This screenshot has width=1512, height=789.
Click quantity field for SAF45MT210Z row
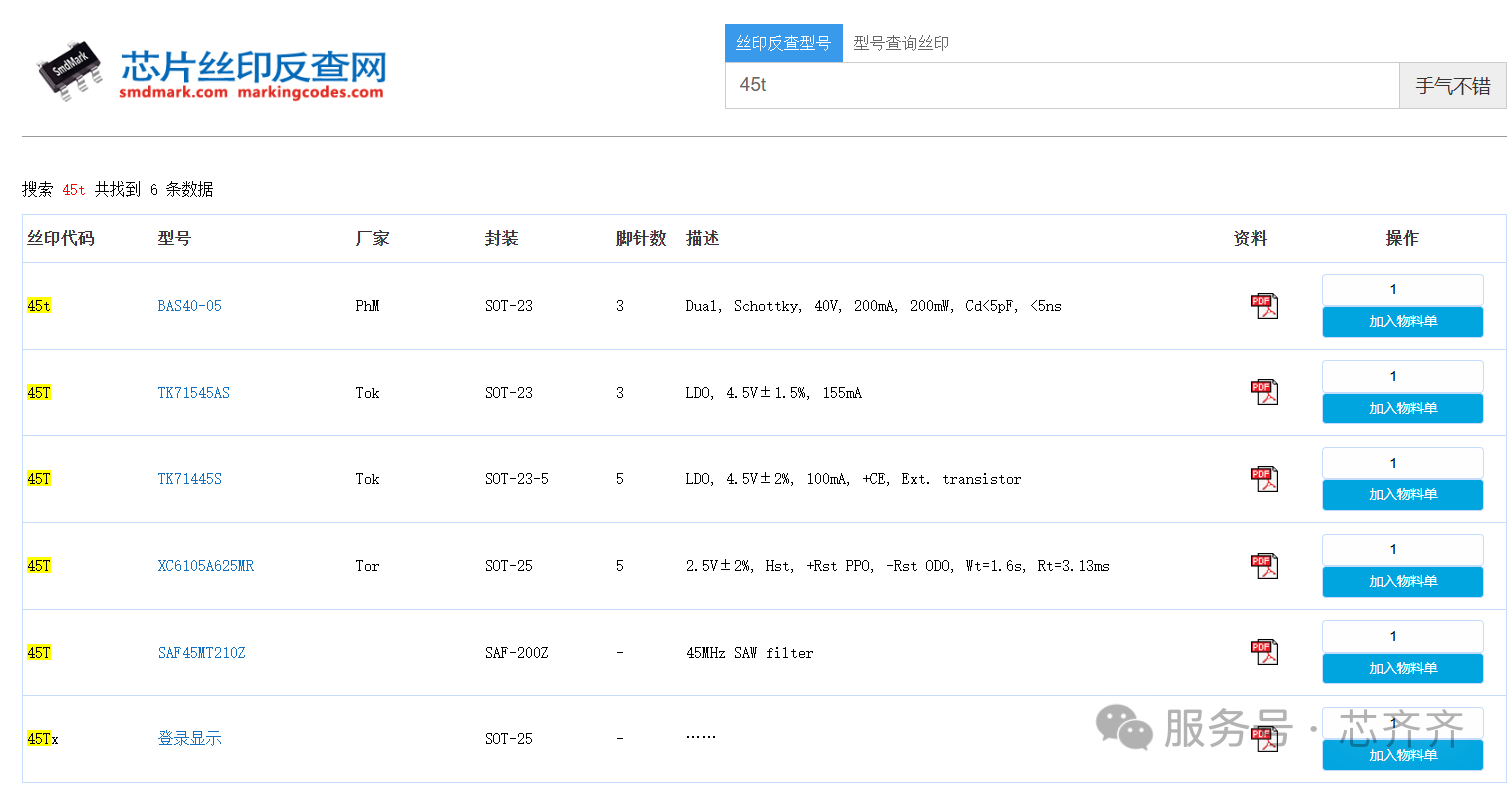point(1403,636)
